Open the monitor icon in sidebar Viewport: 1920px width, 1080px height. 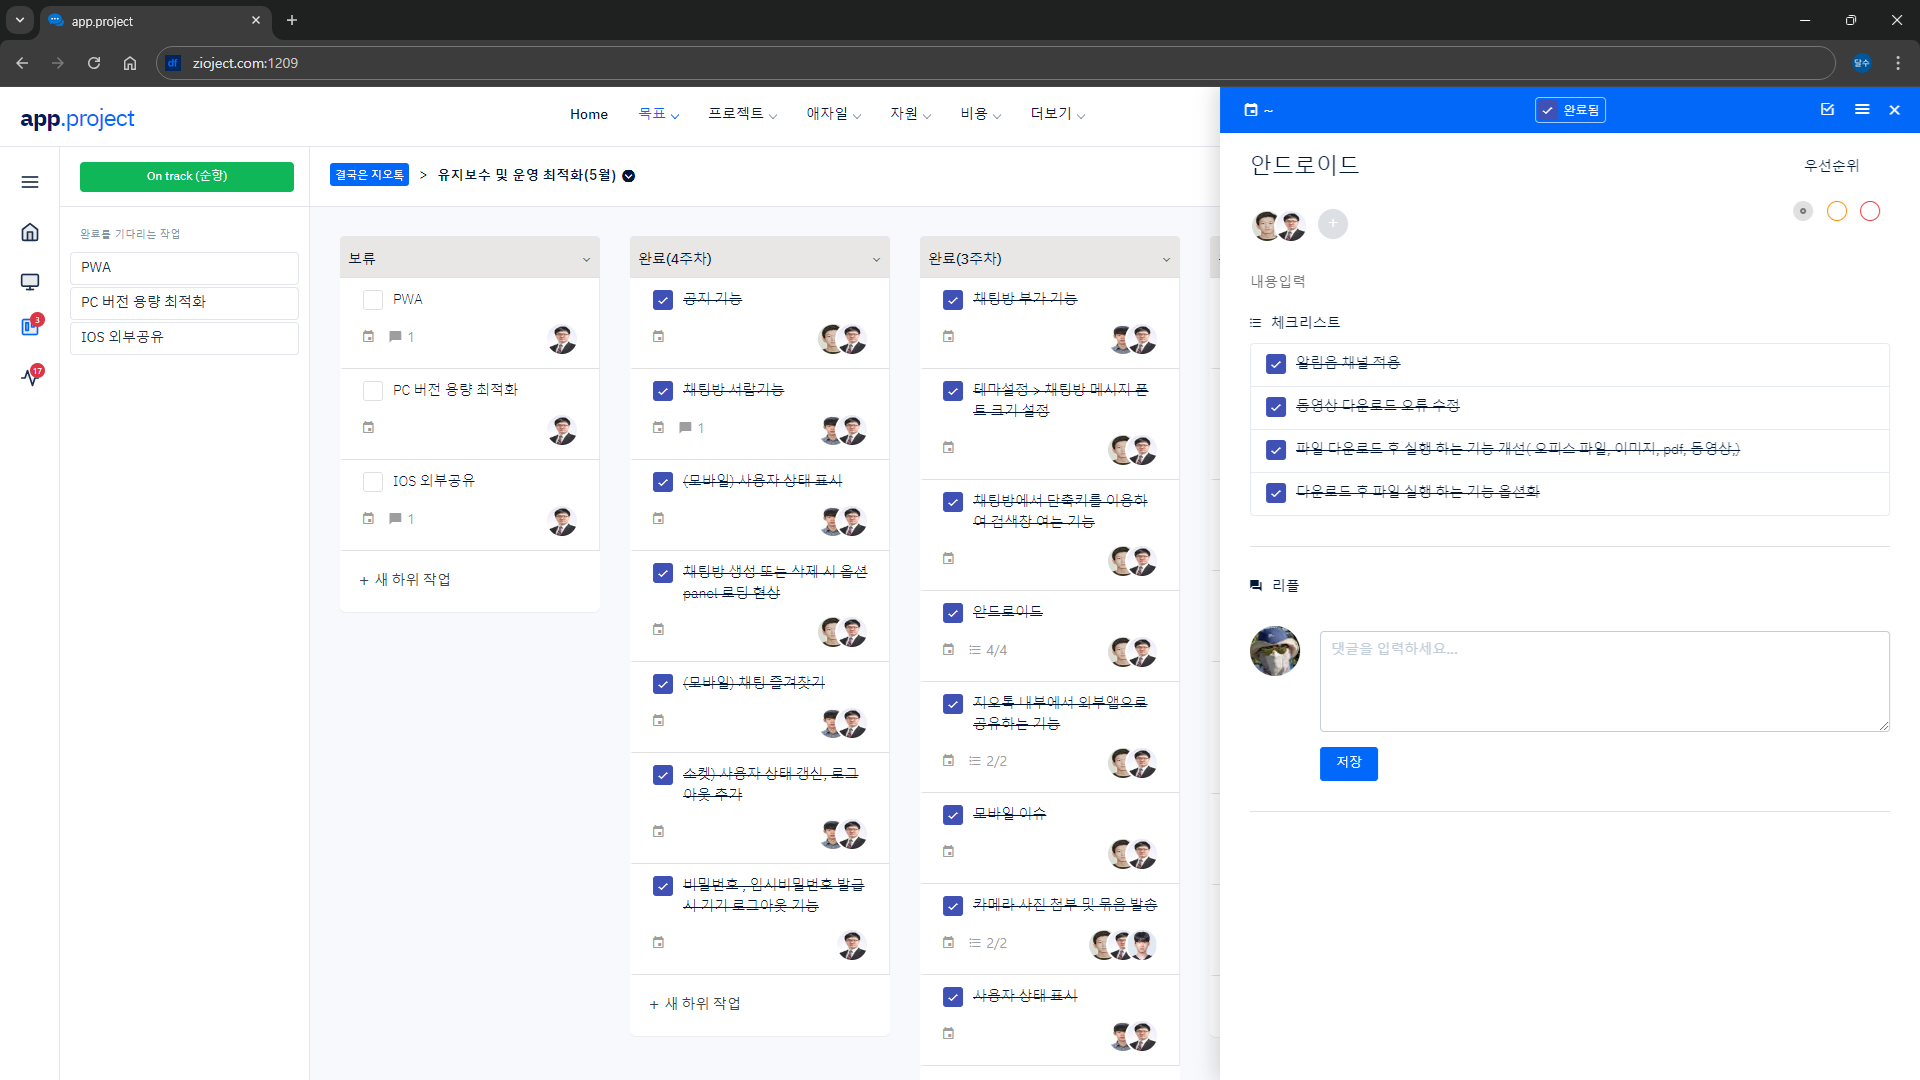tap(30, 282)
